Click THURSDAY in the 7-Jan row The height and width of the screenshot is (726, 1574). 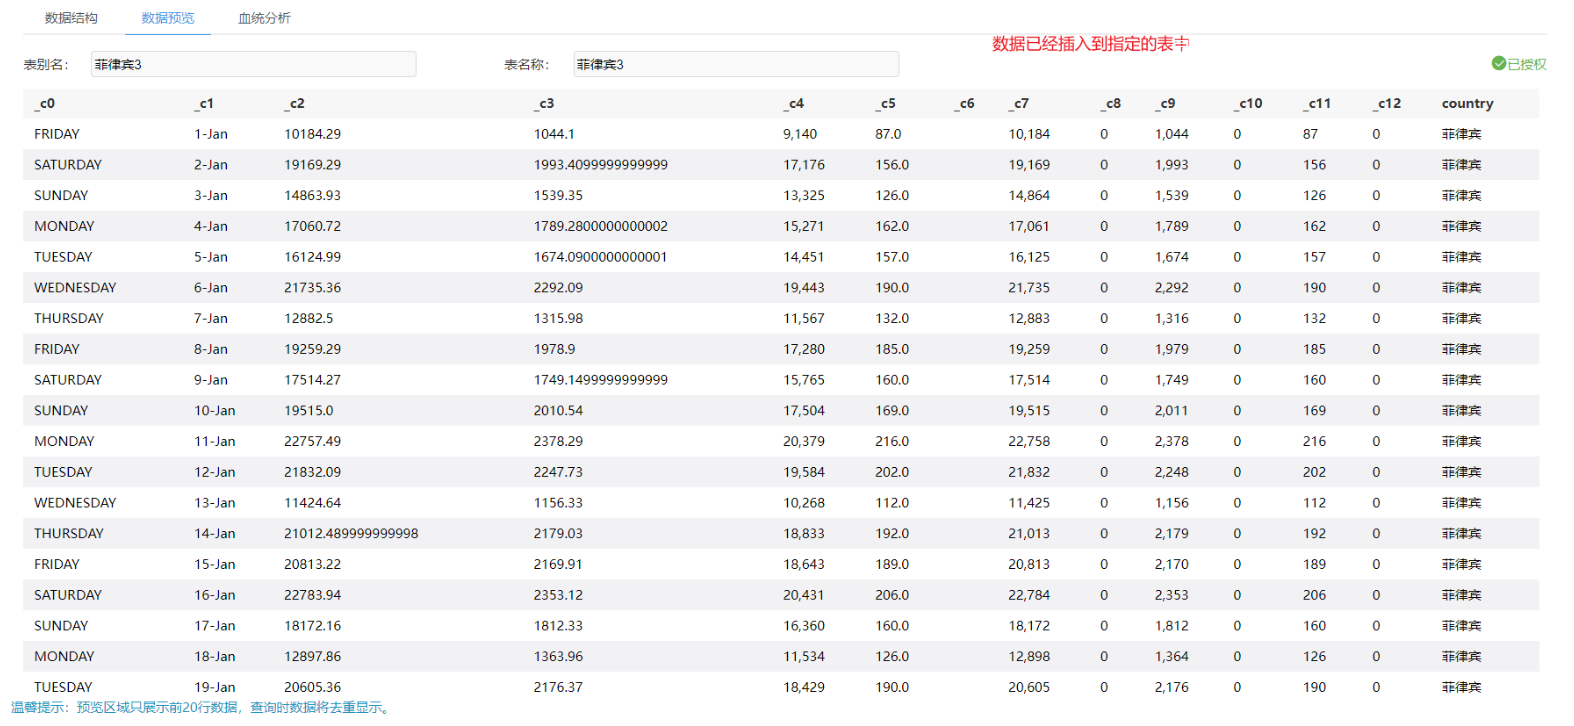point(69,319)
